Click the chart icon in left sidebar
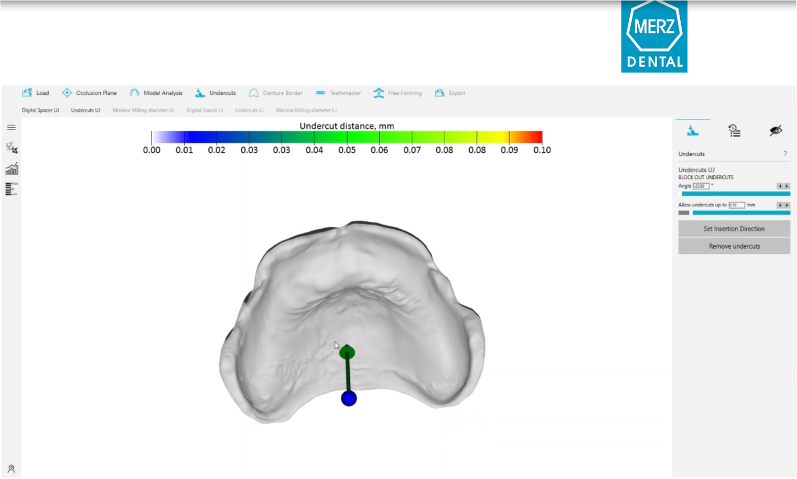 point(12,168)
